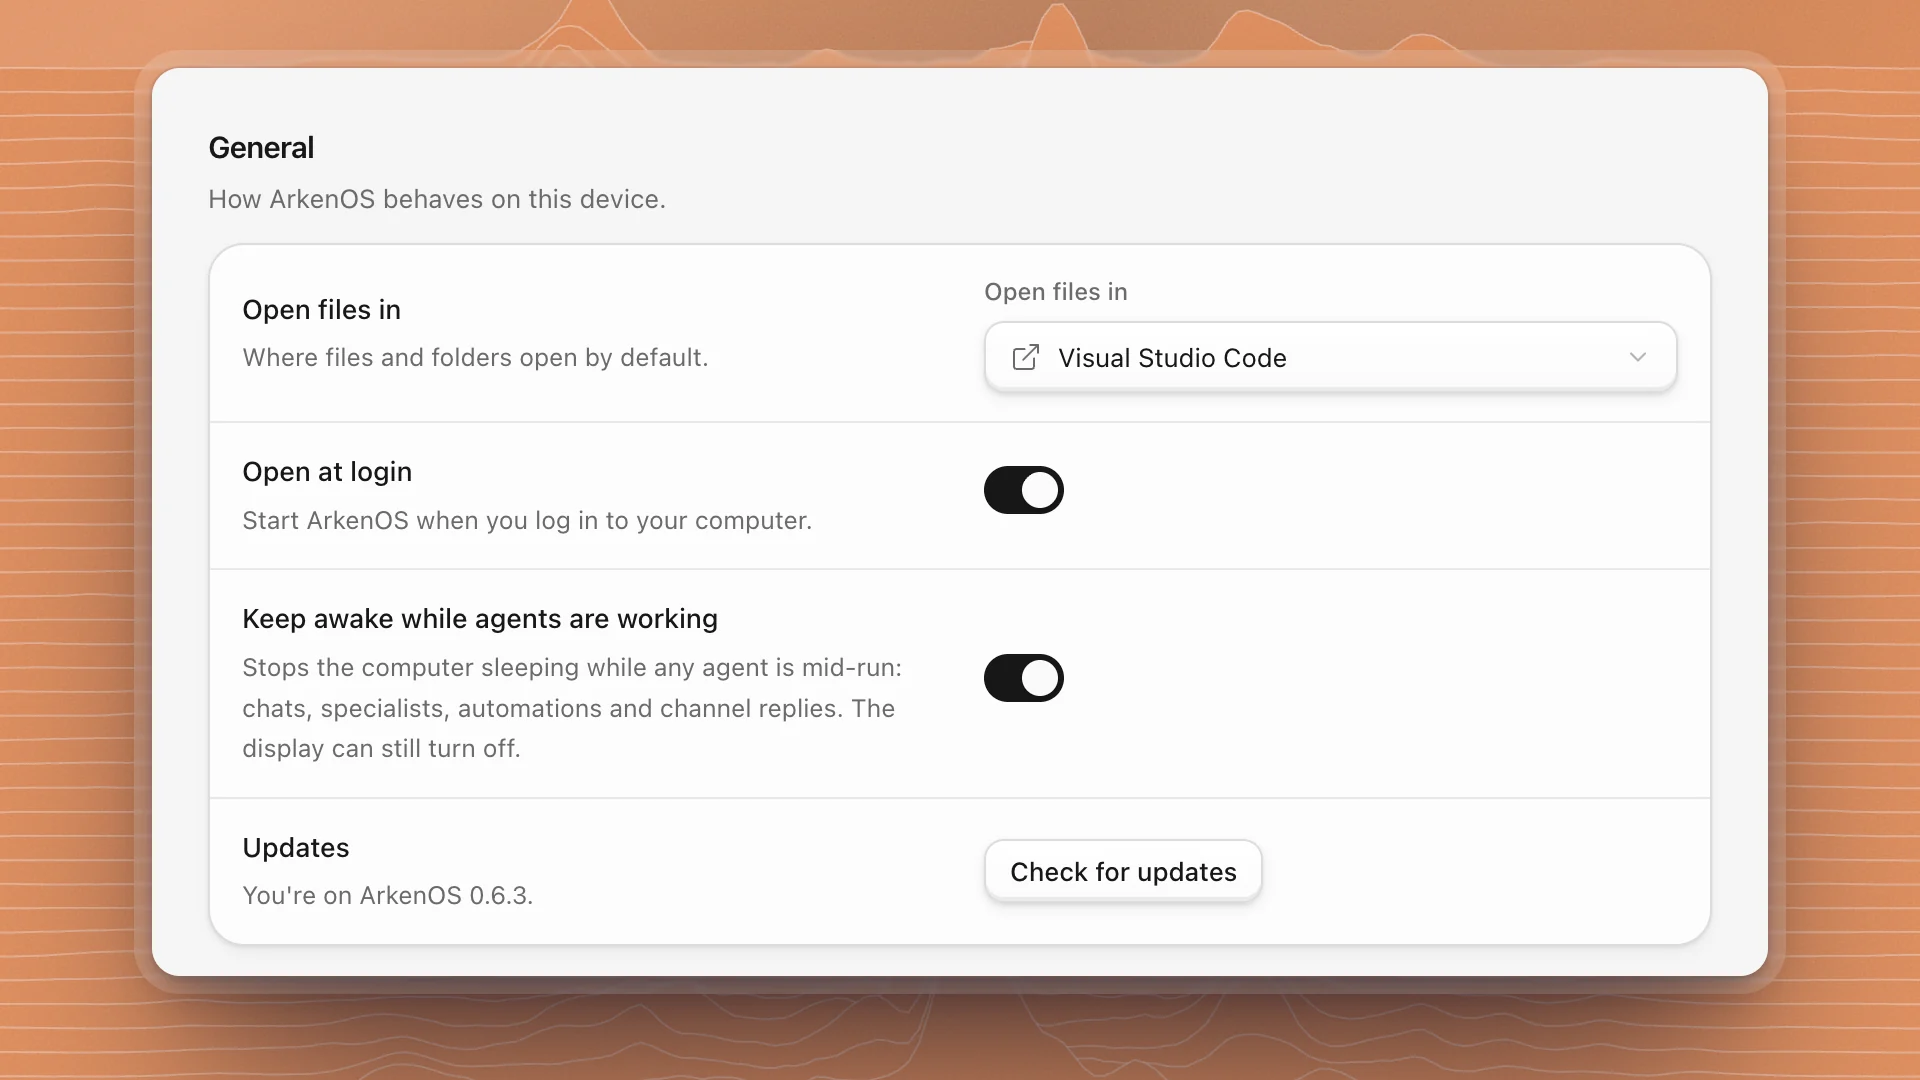Click the 'Stops the computer sleeping' description
The image size is (1920, 1080).
pos(572,708)
